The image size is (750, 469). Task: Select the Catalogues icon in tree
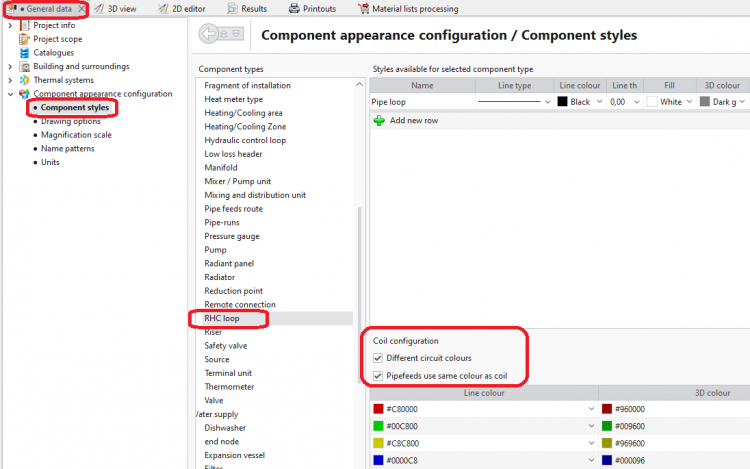[x=26, y=53]
